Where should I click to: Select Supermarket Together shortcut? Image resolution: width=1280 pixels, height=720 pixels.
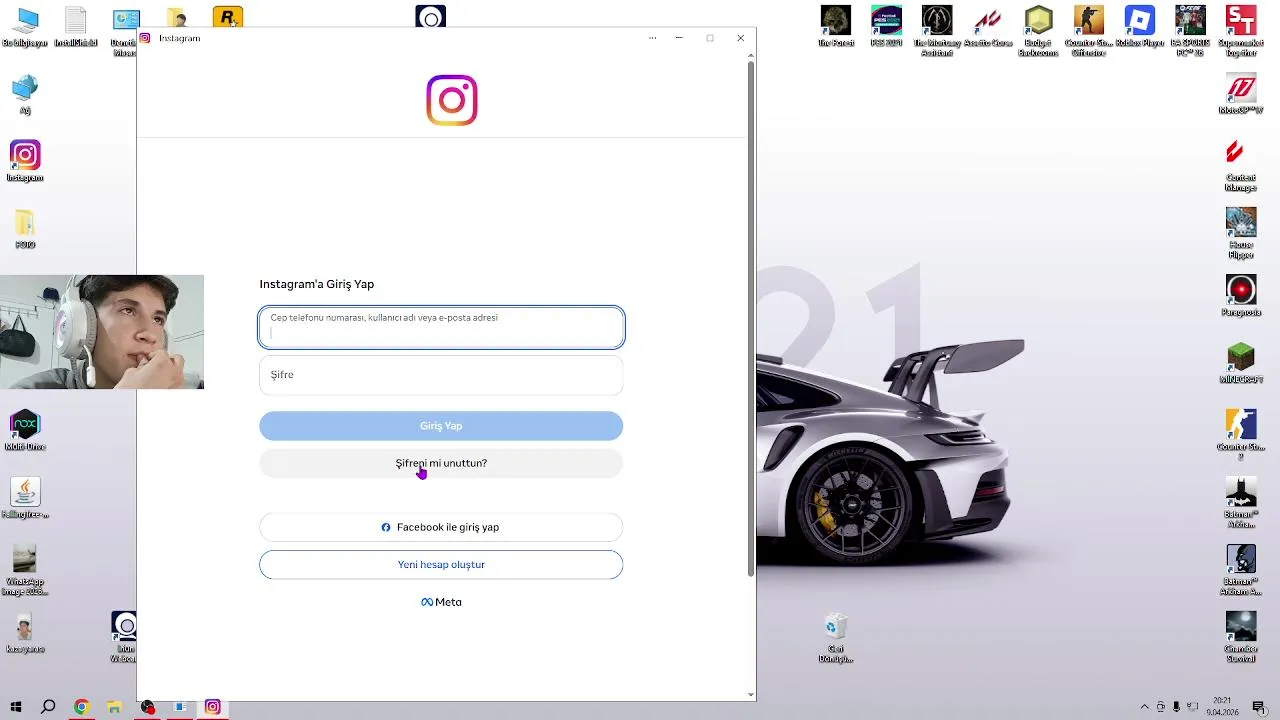(x=1241, y=30)
